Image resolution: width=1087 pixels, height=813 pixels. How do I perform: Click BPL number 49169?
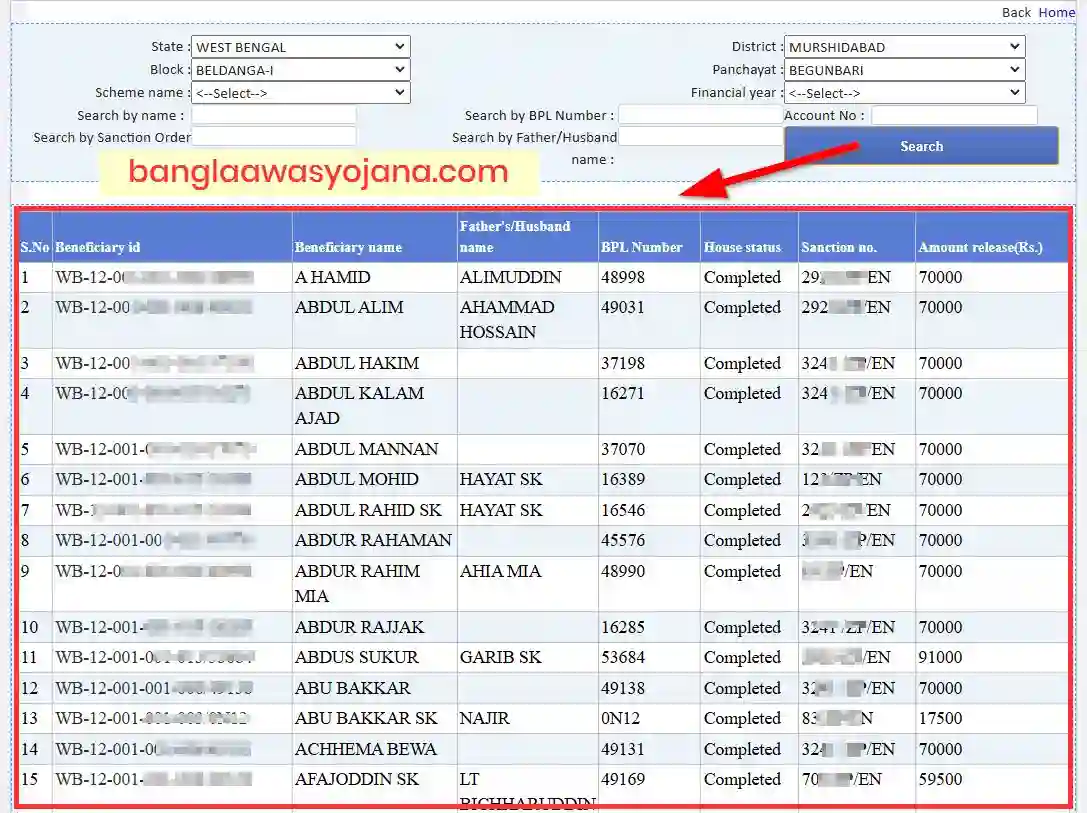click(x=623, y=779)
